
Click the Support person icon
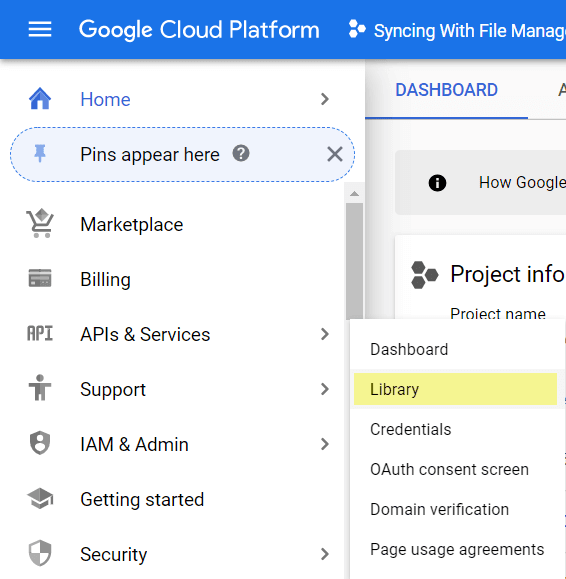(40, 388)
